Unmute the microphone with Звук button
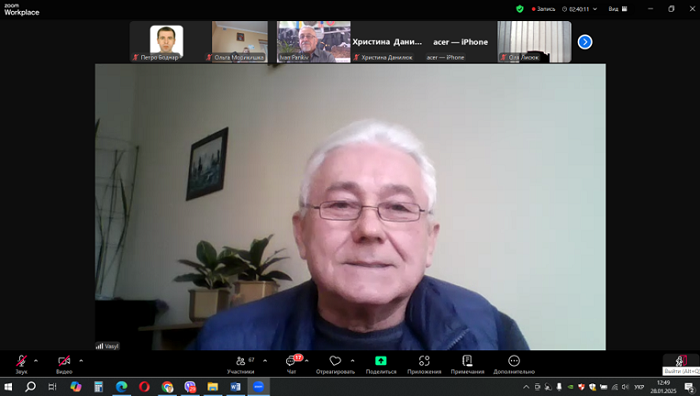This screenshot has height=396, width=700. (21, 364)
